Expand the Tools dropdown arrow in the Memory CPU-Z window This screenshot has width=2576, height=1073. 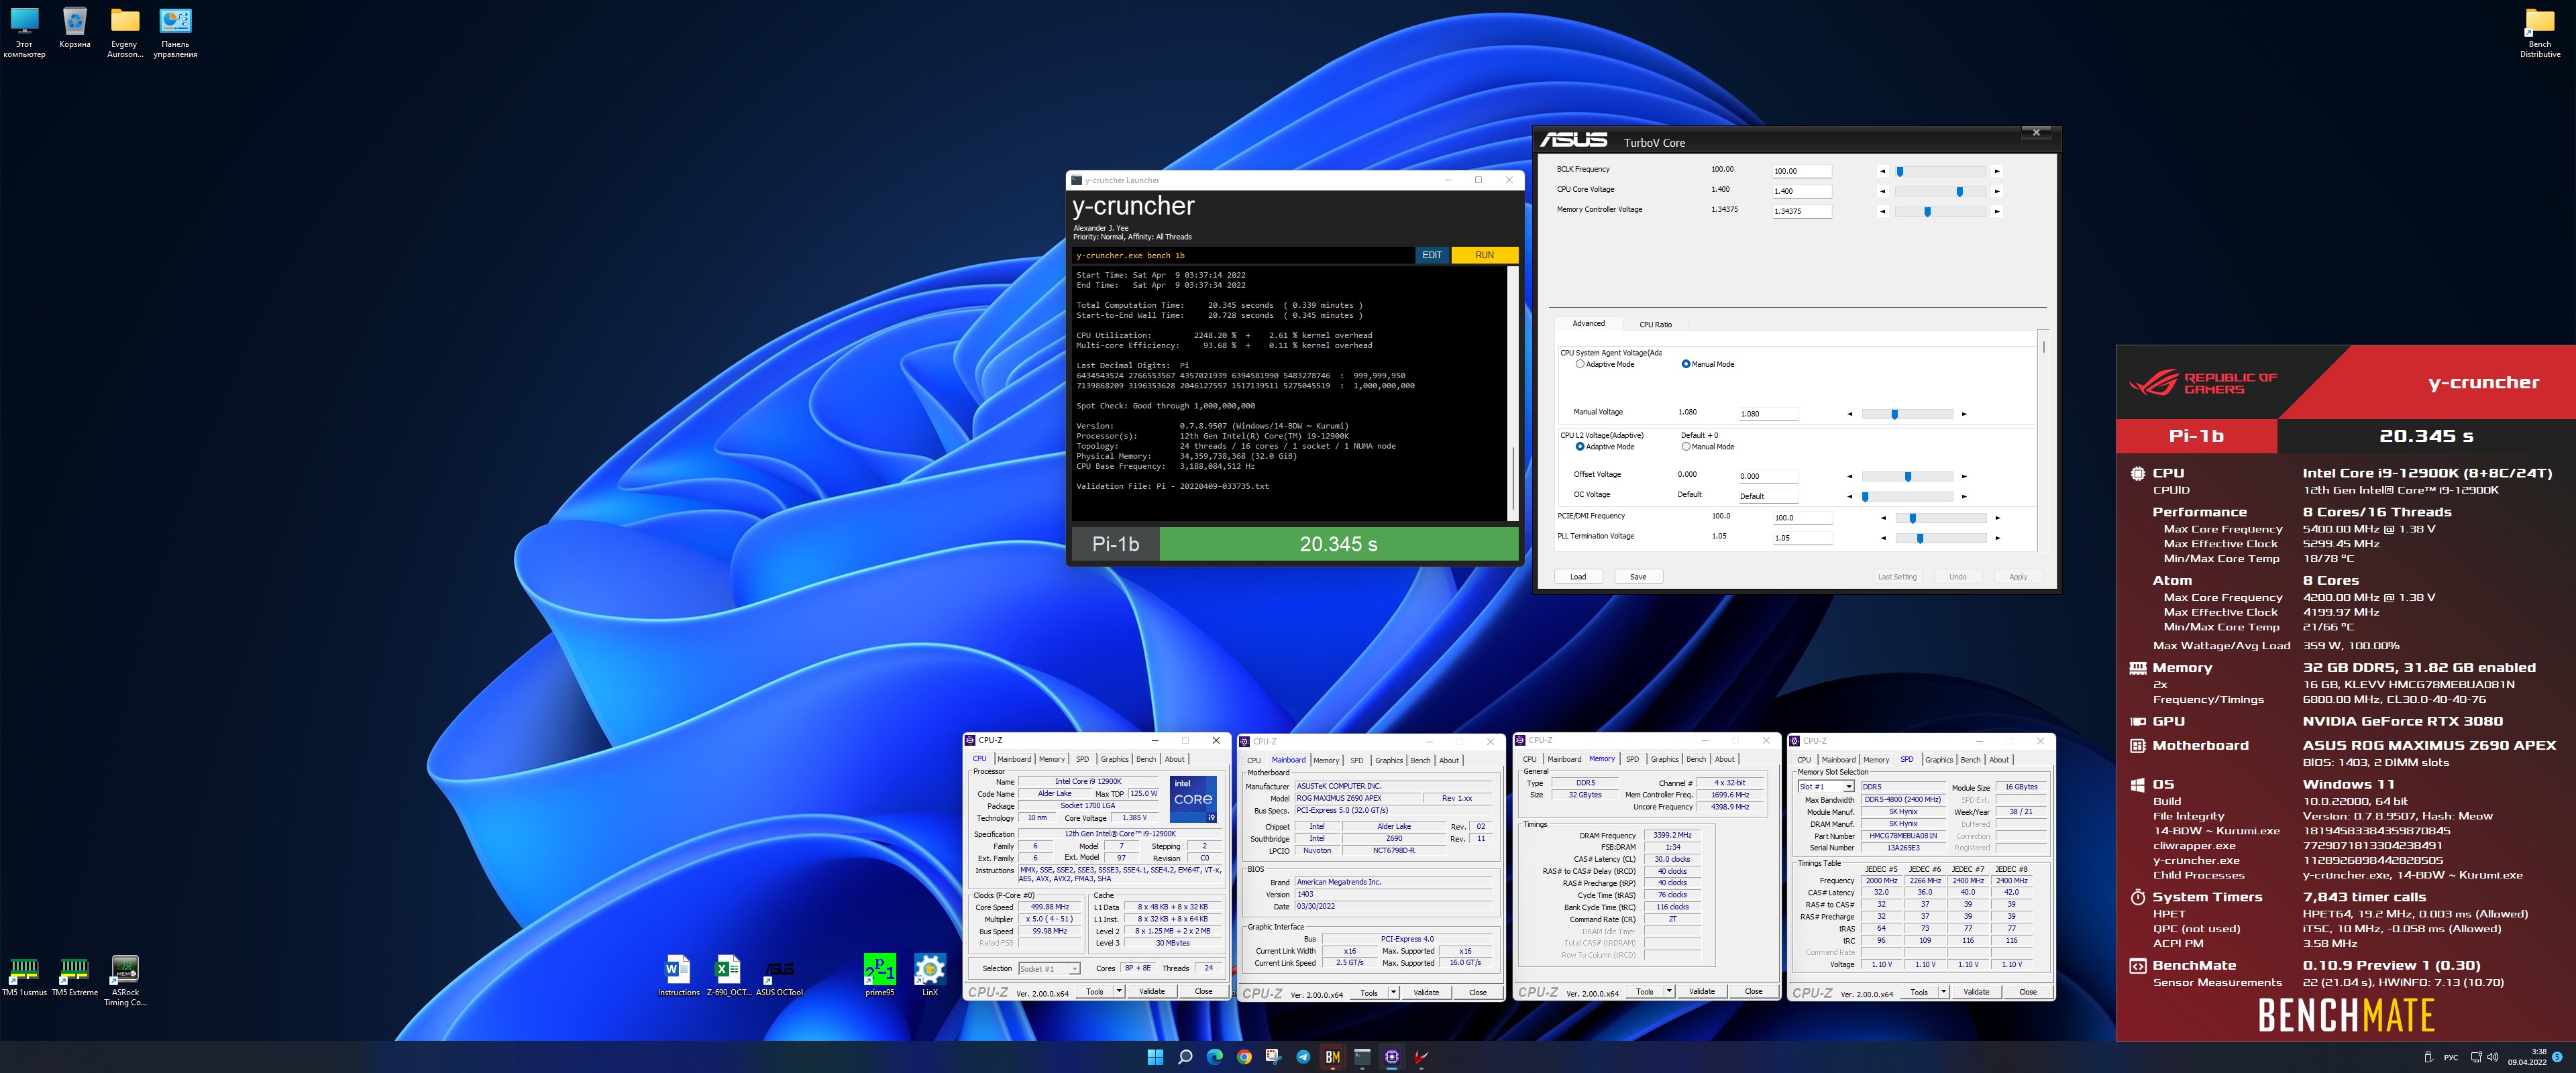click(1669, 991)
